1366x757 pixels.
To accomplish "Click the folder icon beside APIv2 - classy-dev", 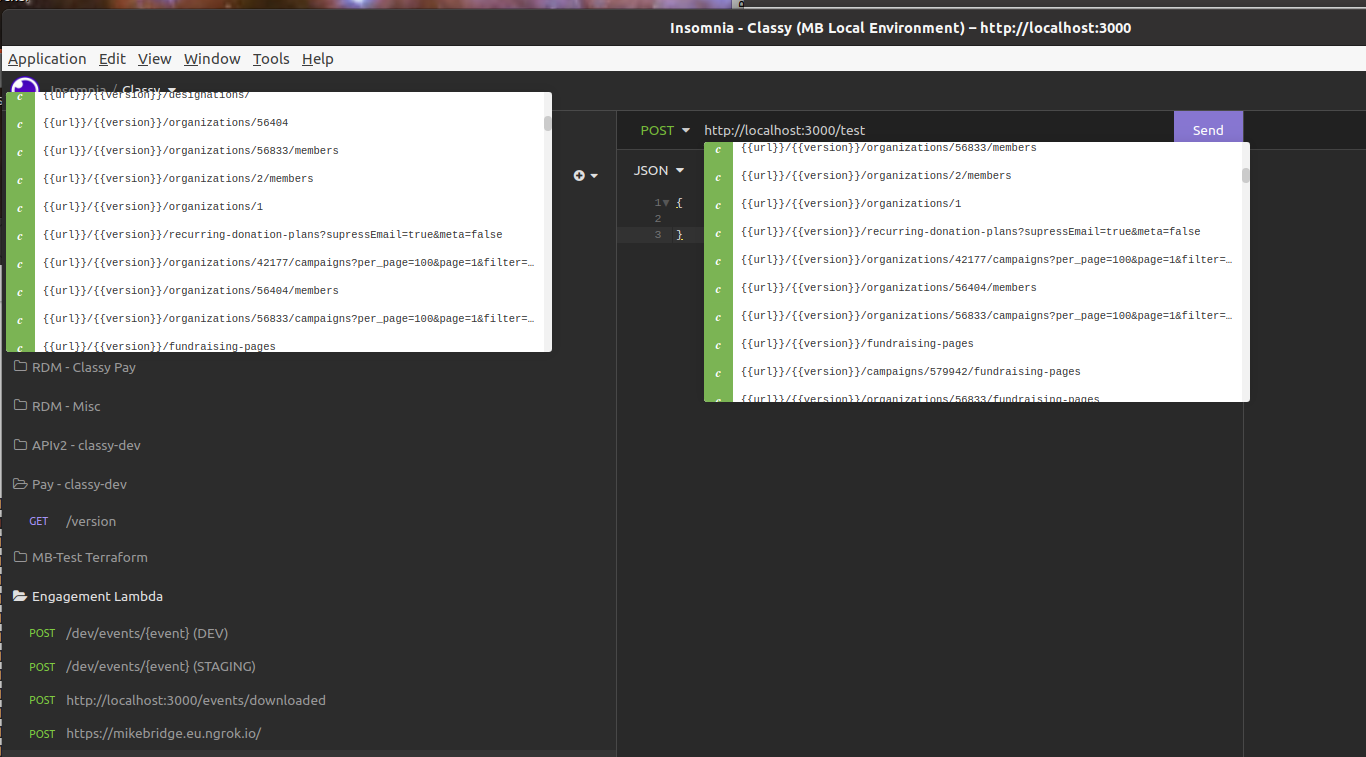I will 19,445.
